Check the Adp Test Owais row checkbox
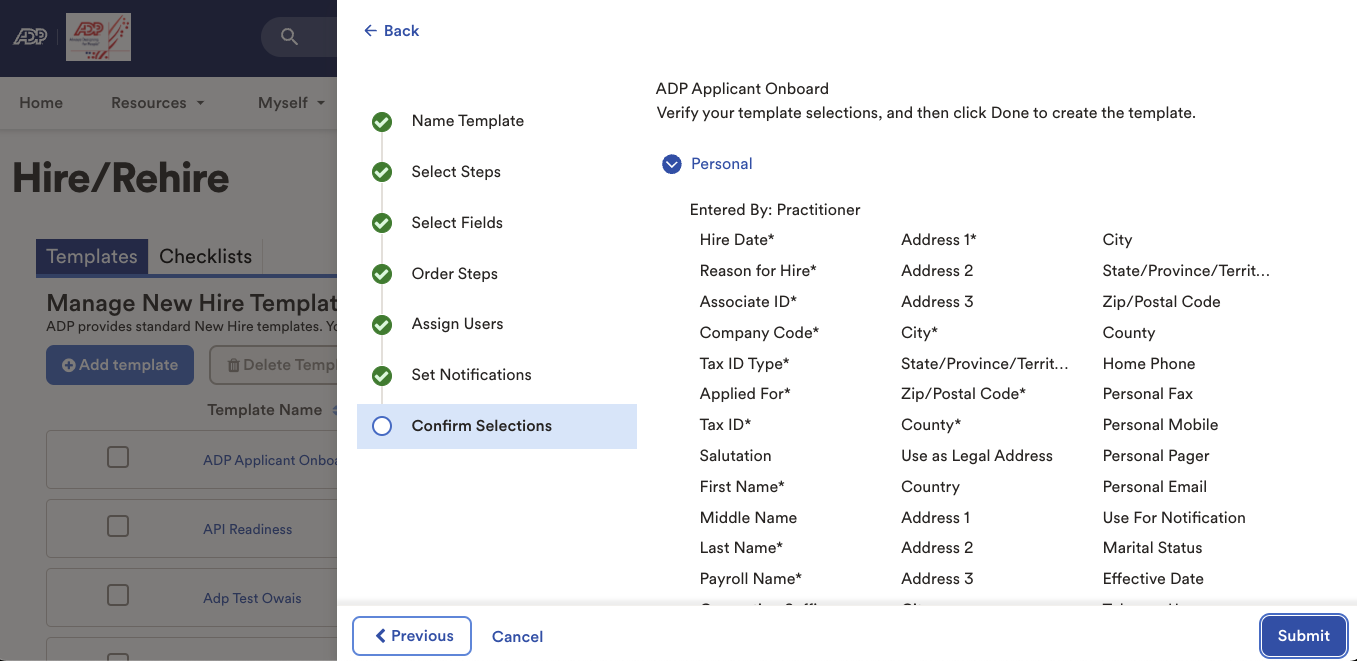1357x661 pixels. [117, 595]
